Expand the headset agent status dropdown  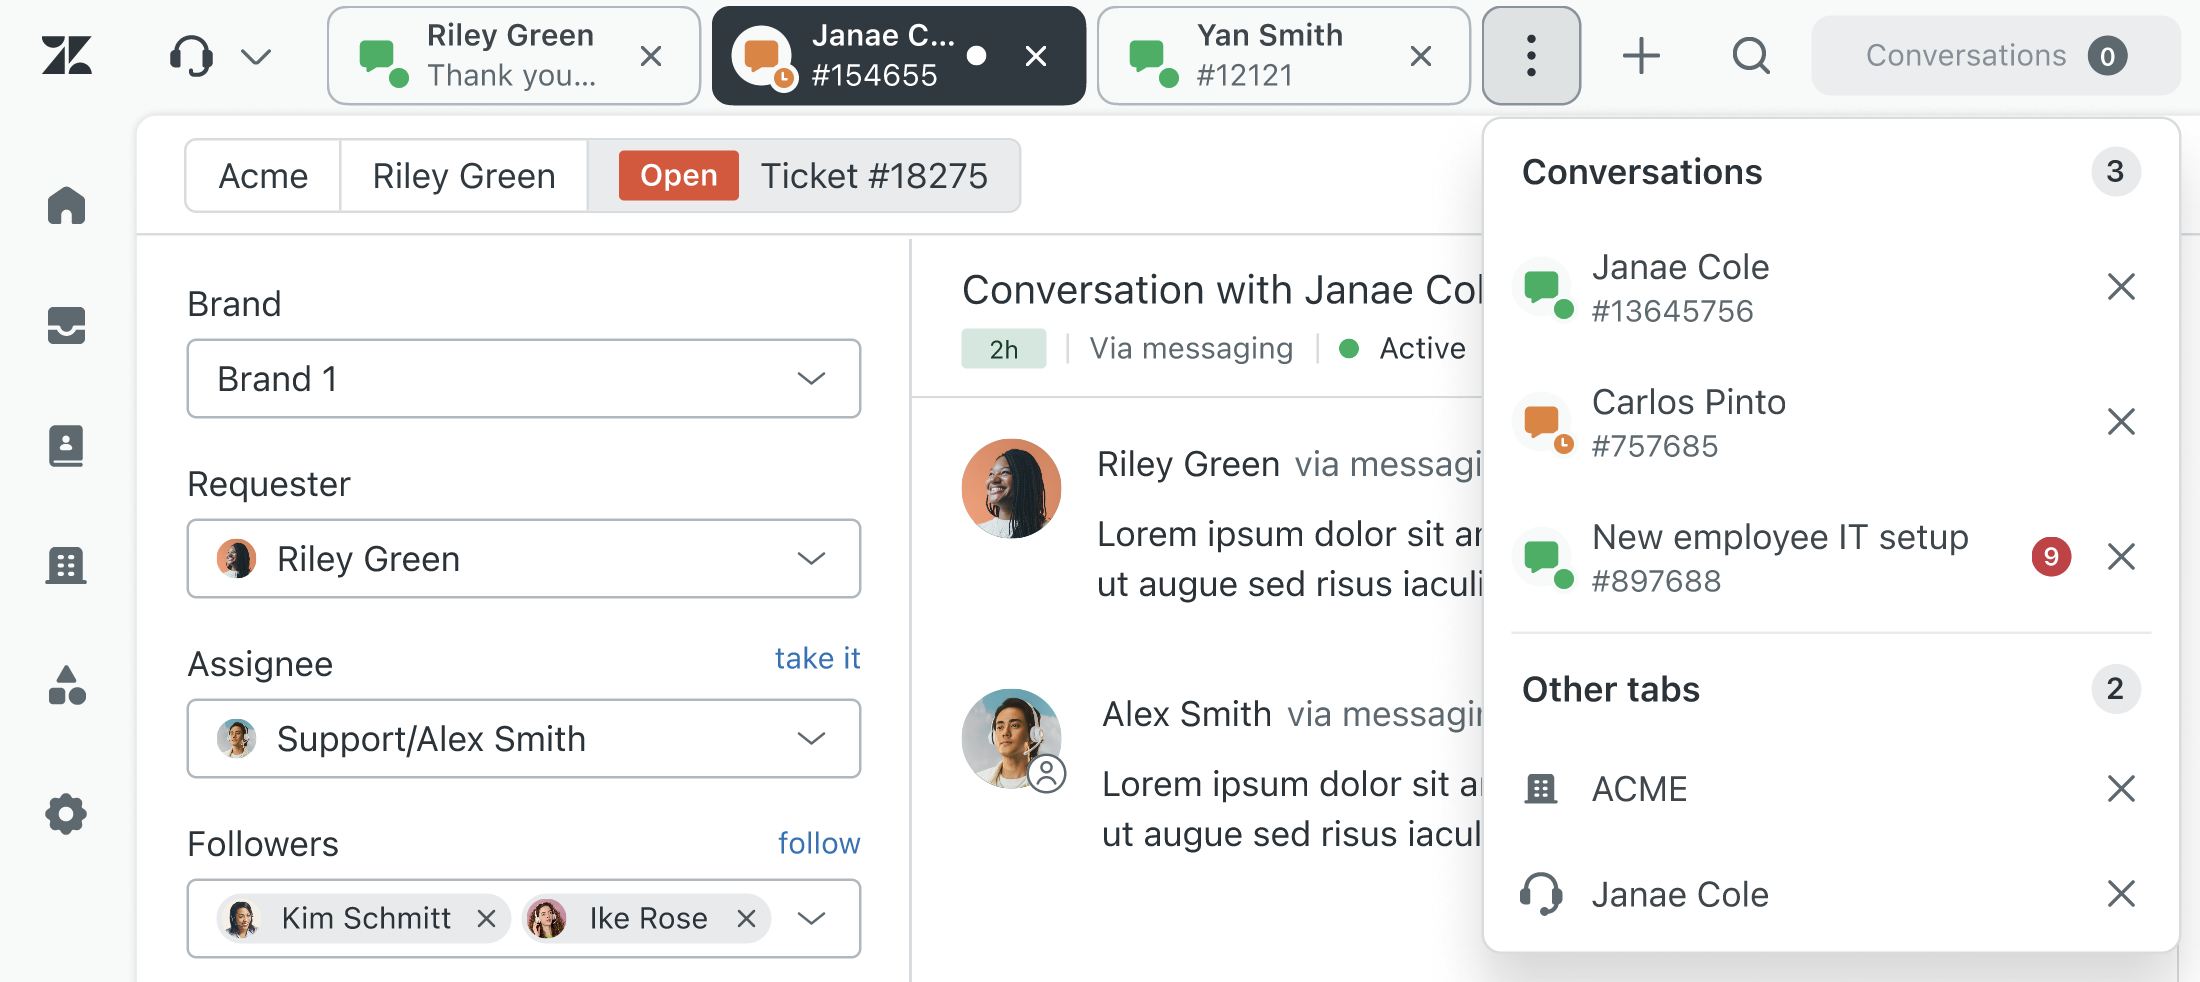(220, 56)
